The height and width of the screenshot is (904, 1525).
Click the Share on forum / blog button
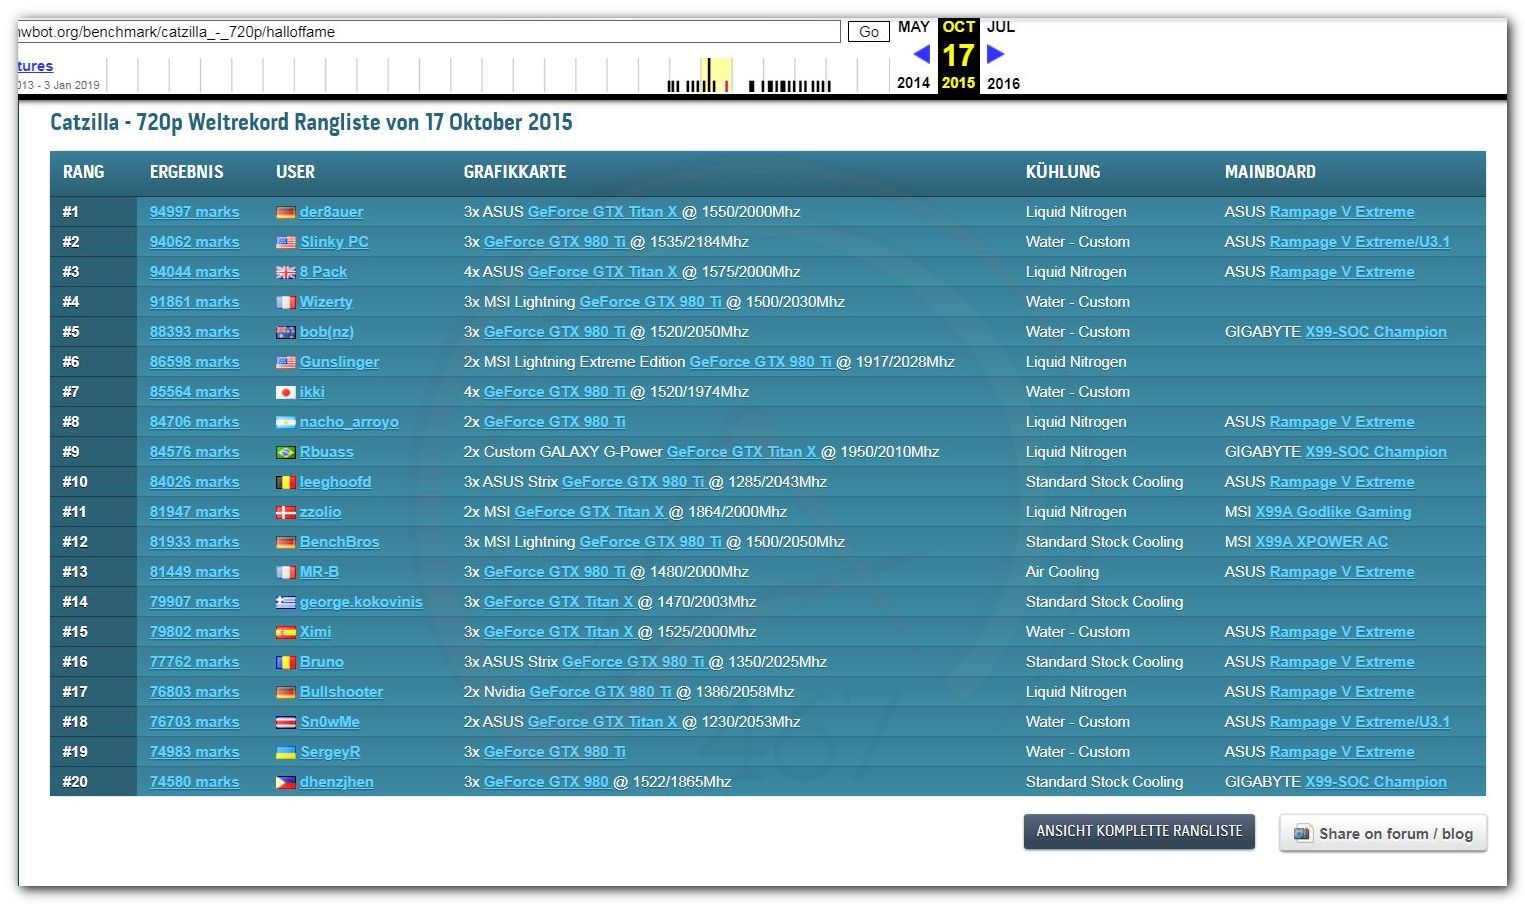tap(1383, 833)
